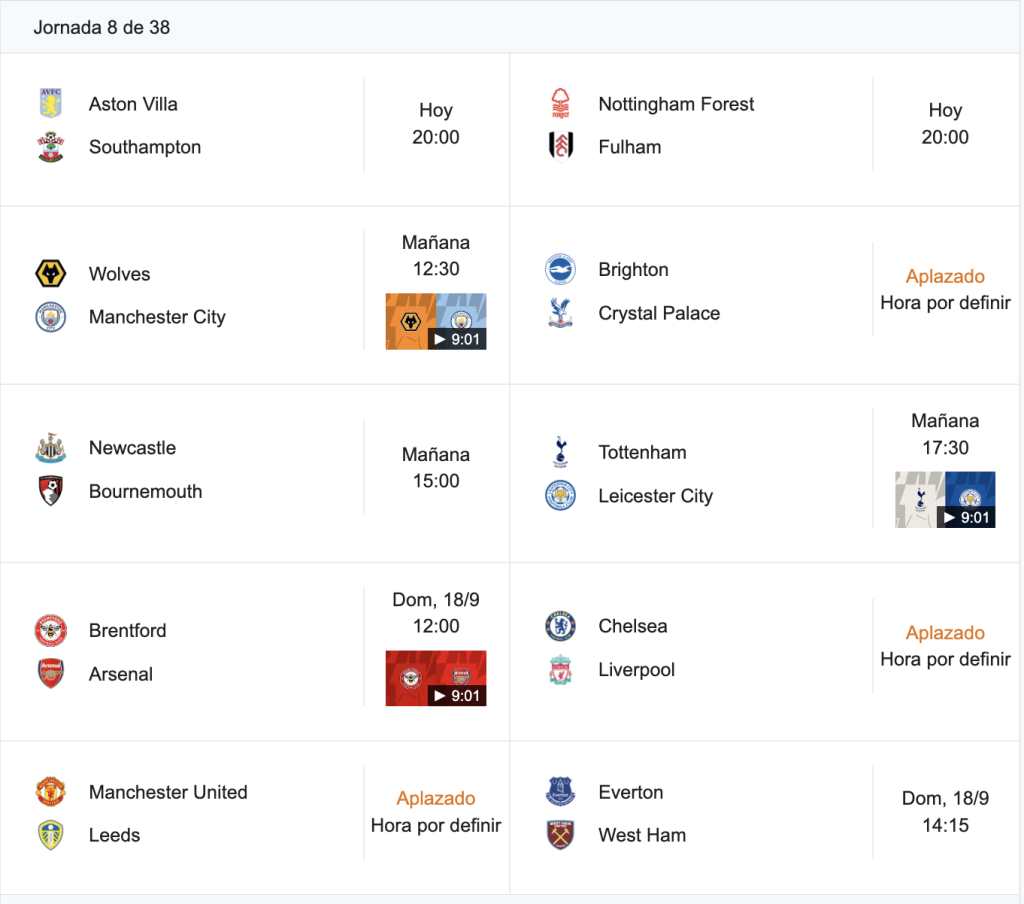The height and width of the screenshot is (904, 1024).
Task: Click the Jornada 8 de 38 header
Action: pyautogui.click(x=102, y=27)
